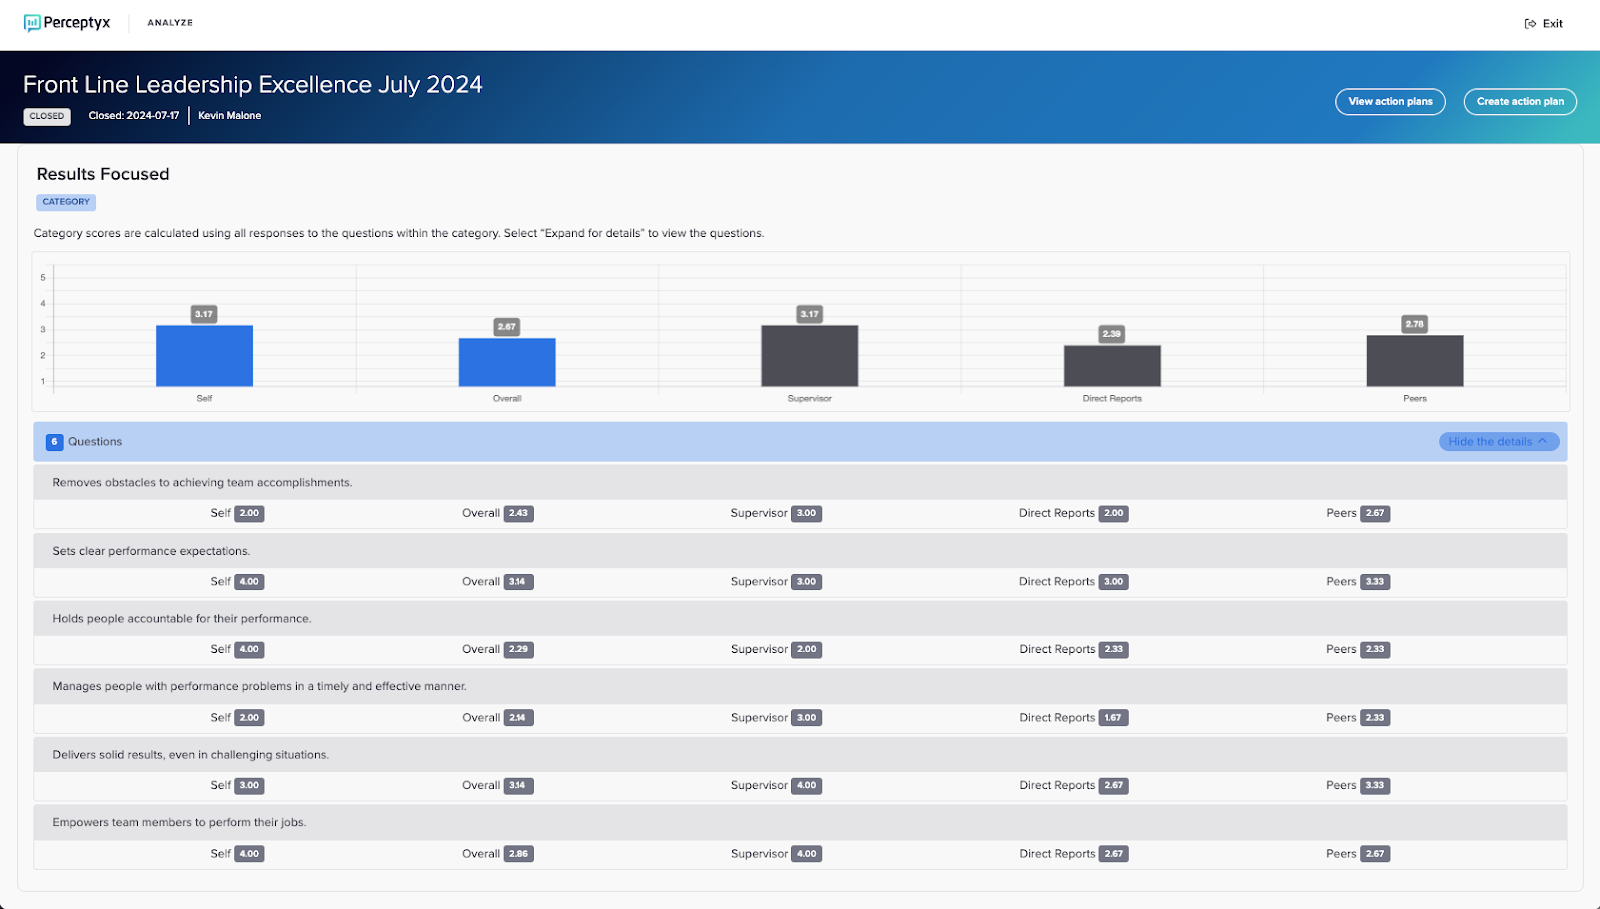
Task: Select 'Sets clear performance expectations.' row
Action: click(x=800, y=551)
